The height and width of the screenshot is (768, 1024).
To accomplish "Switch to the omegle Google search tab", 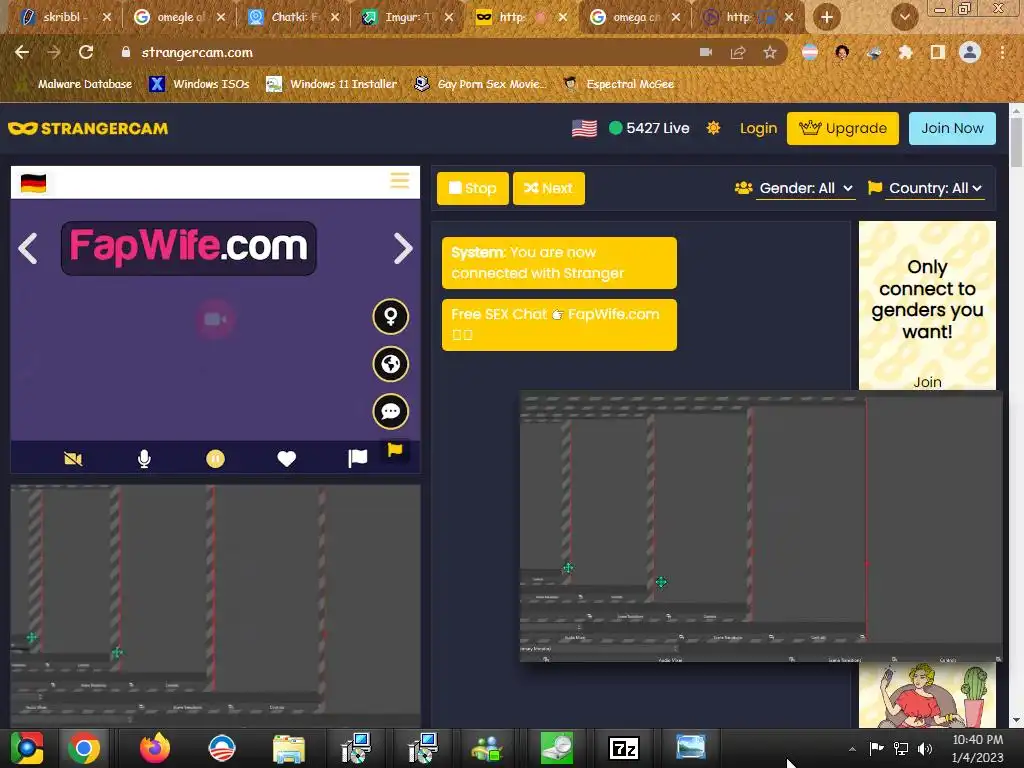I will point(178,17).
